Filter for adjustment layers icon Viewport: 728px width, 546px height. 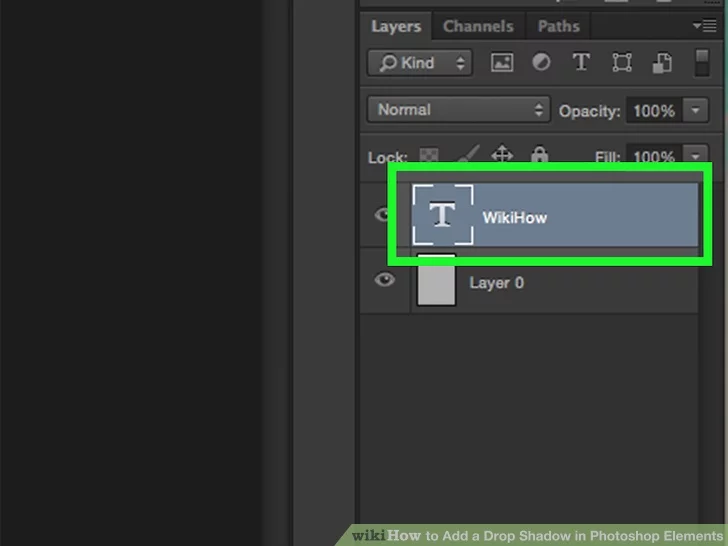click(x=541, y=62)
